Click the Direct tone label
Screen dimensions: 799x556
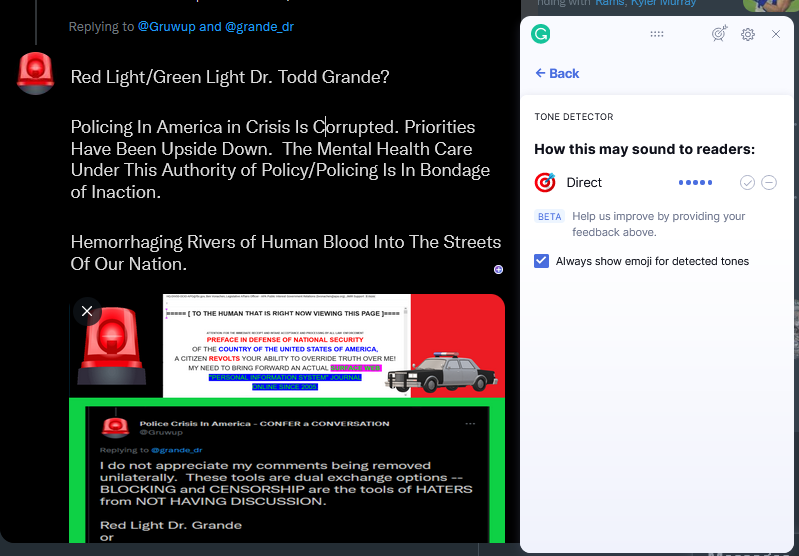click(x=584, y=182)
